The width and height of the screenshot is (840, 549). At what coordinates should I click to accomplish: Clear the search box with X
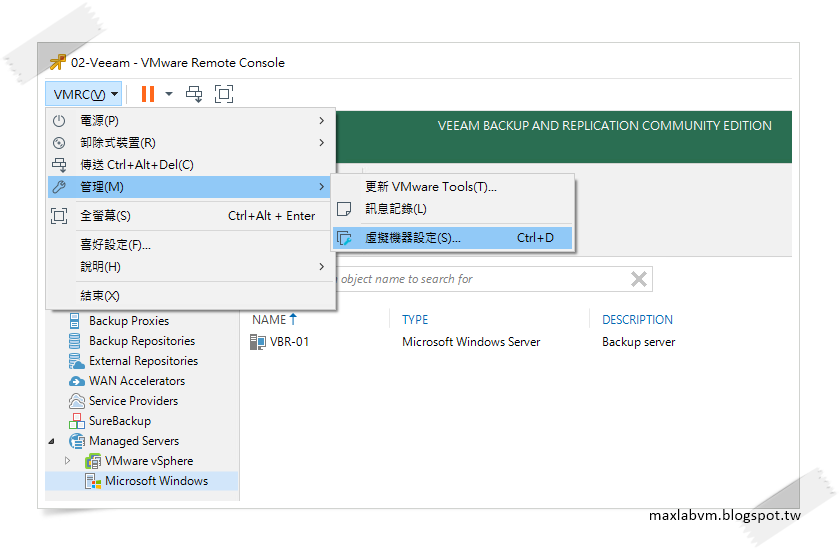click(639, 279)
